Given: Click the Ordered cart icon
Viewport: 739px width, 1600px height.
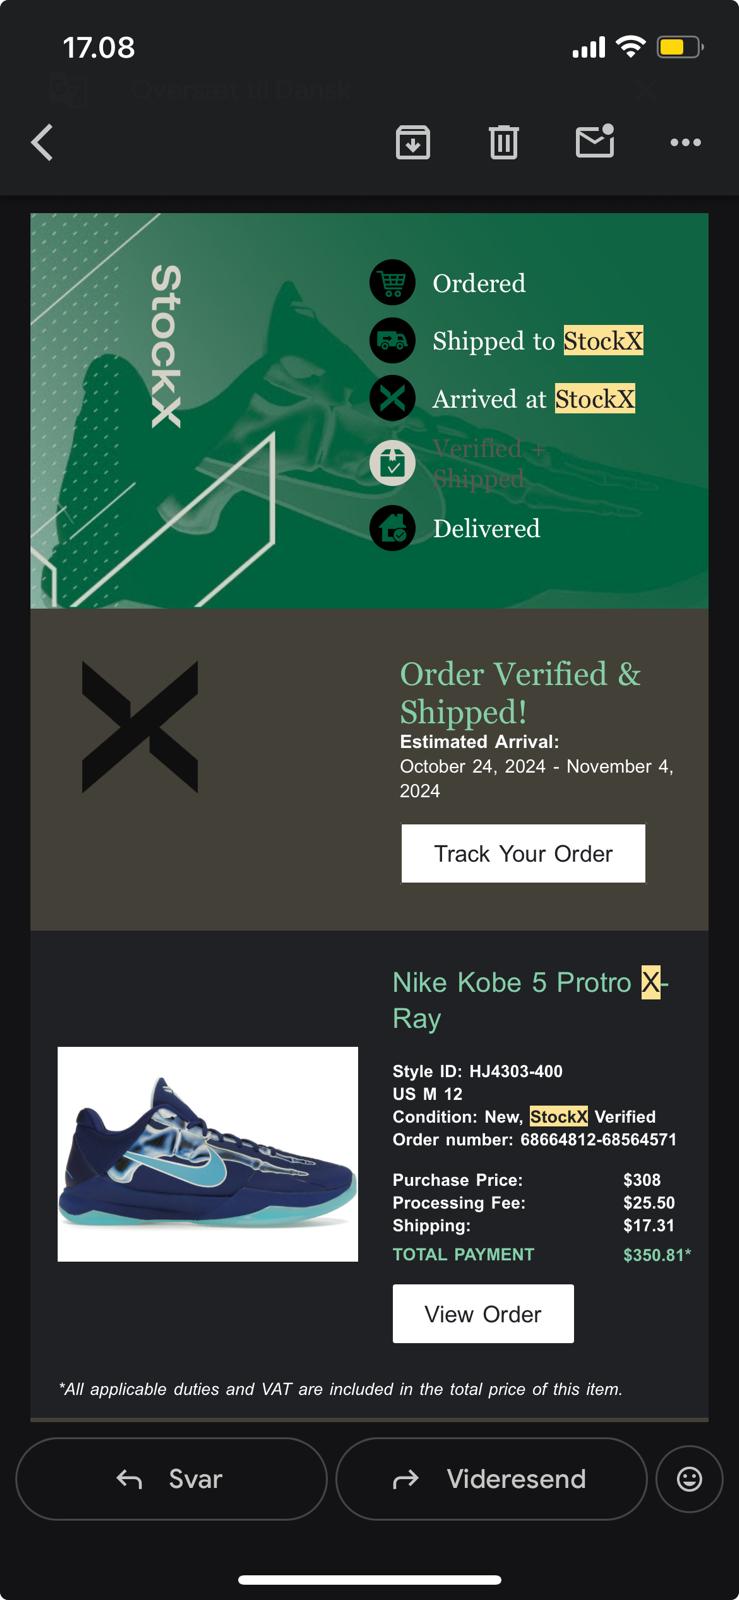Looking at the screenshot, I should (392, 283).
